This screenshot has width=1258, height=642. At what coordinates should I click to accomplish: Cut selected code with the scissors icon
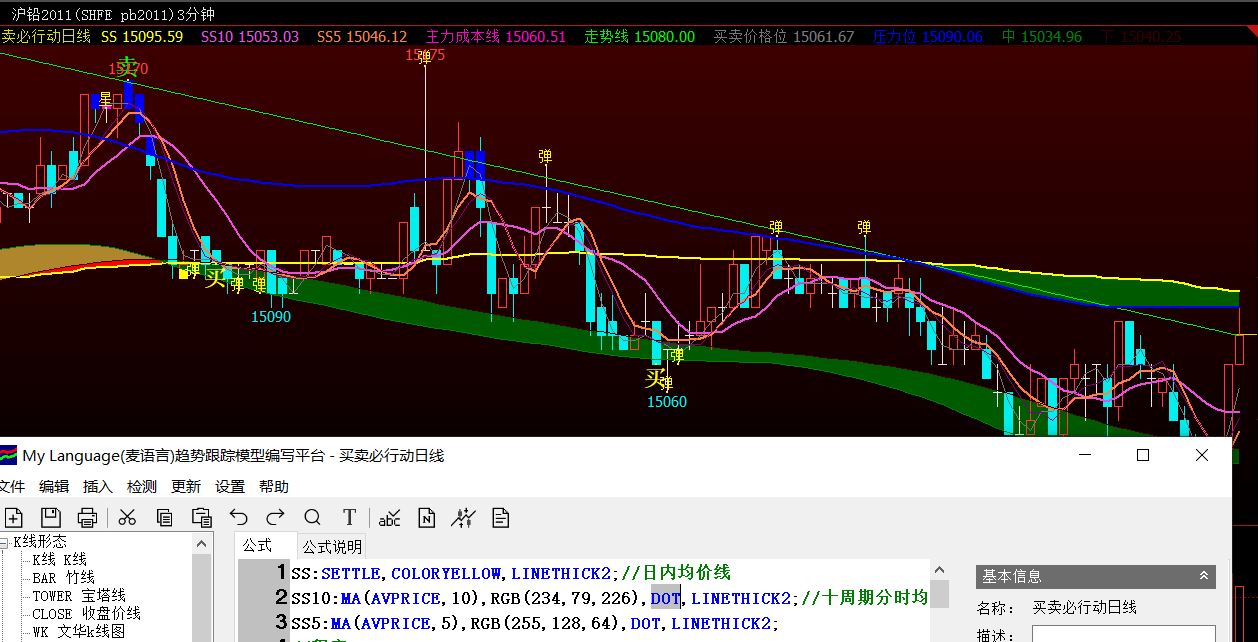(127, 517)
